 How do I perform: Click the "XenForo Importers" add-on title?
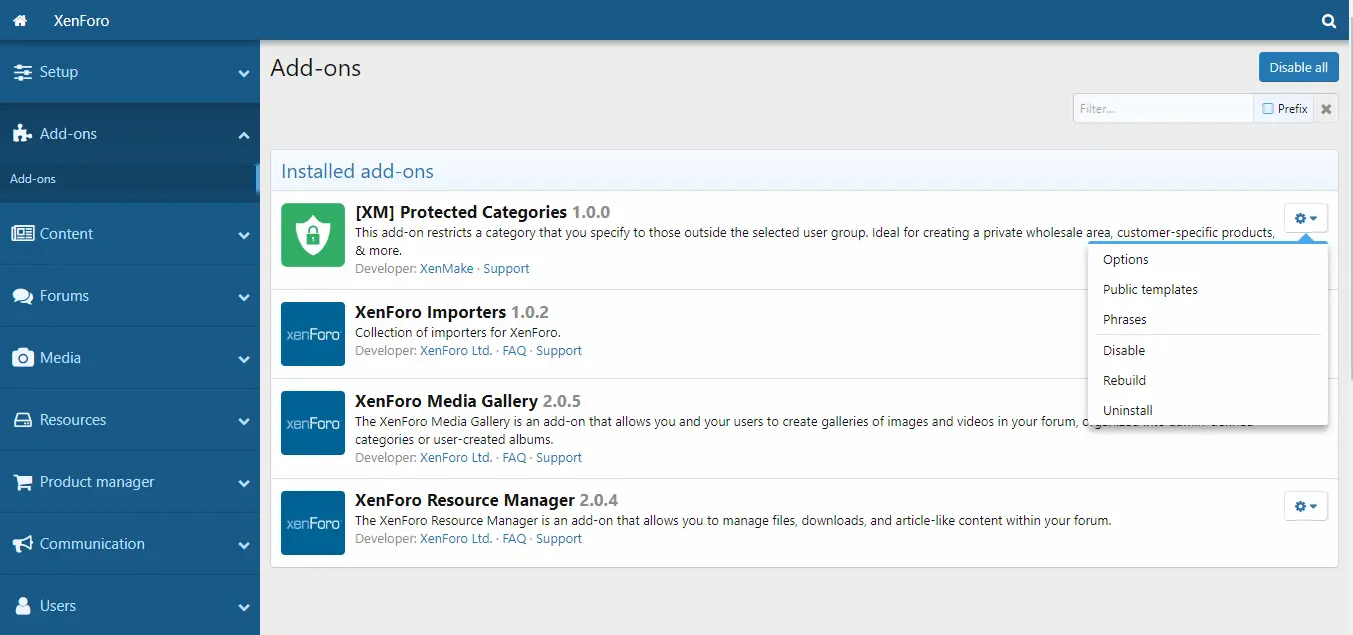pyautogui.click(x=431, y=312)
